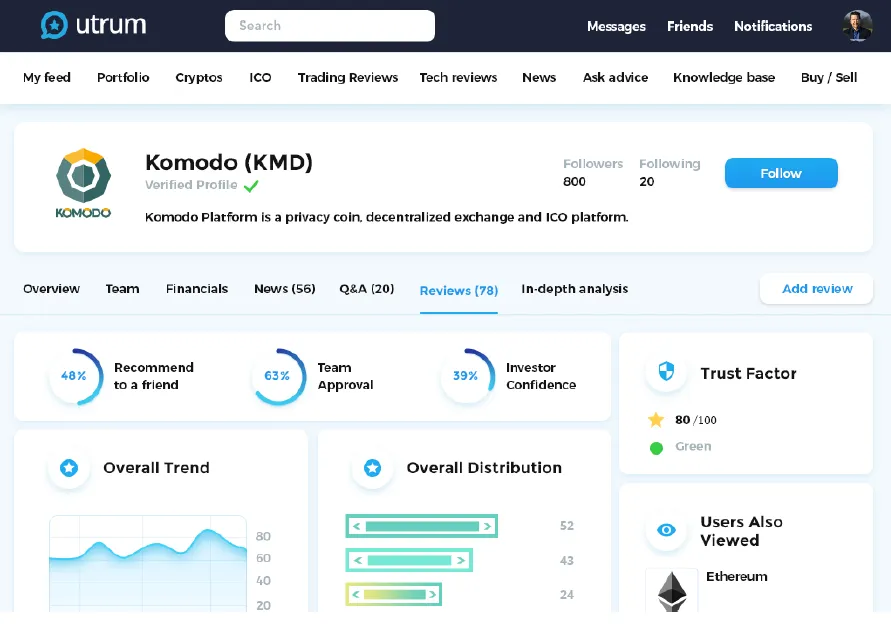The height and width of the screenshot is (631, 891).
Task: Open Messages in the top bar
Action: click(616, 26)
